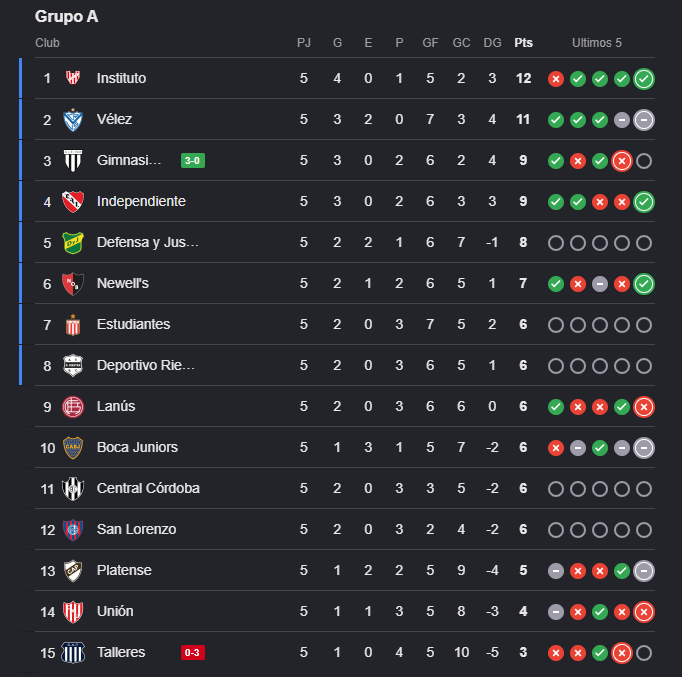The width and height of the screenshot is (682, 677).
Task: Open the Estudiantes team link
Action: pyautogui.click(x=133, y=324)
